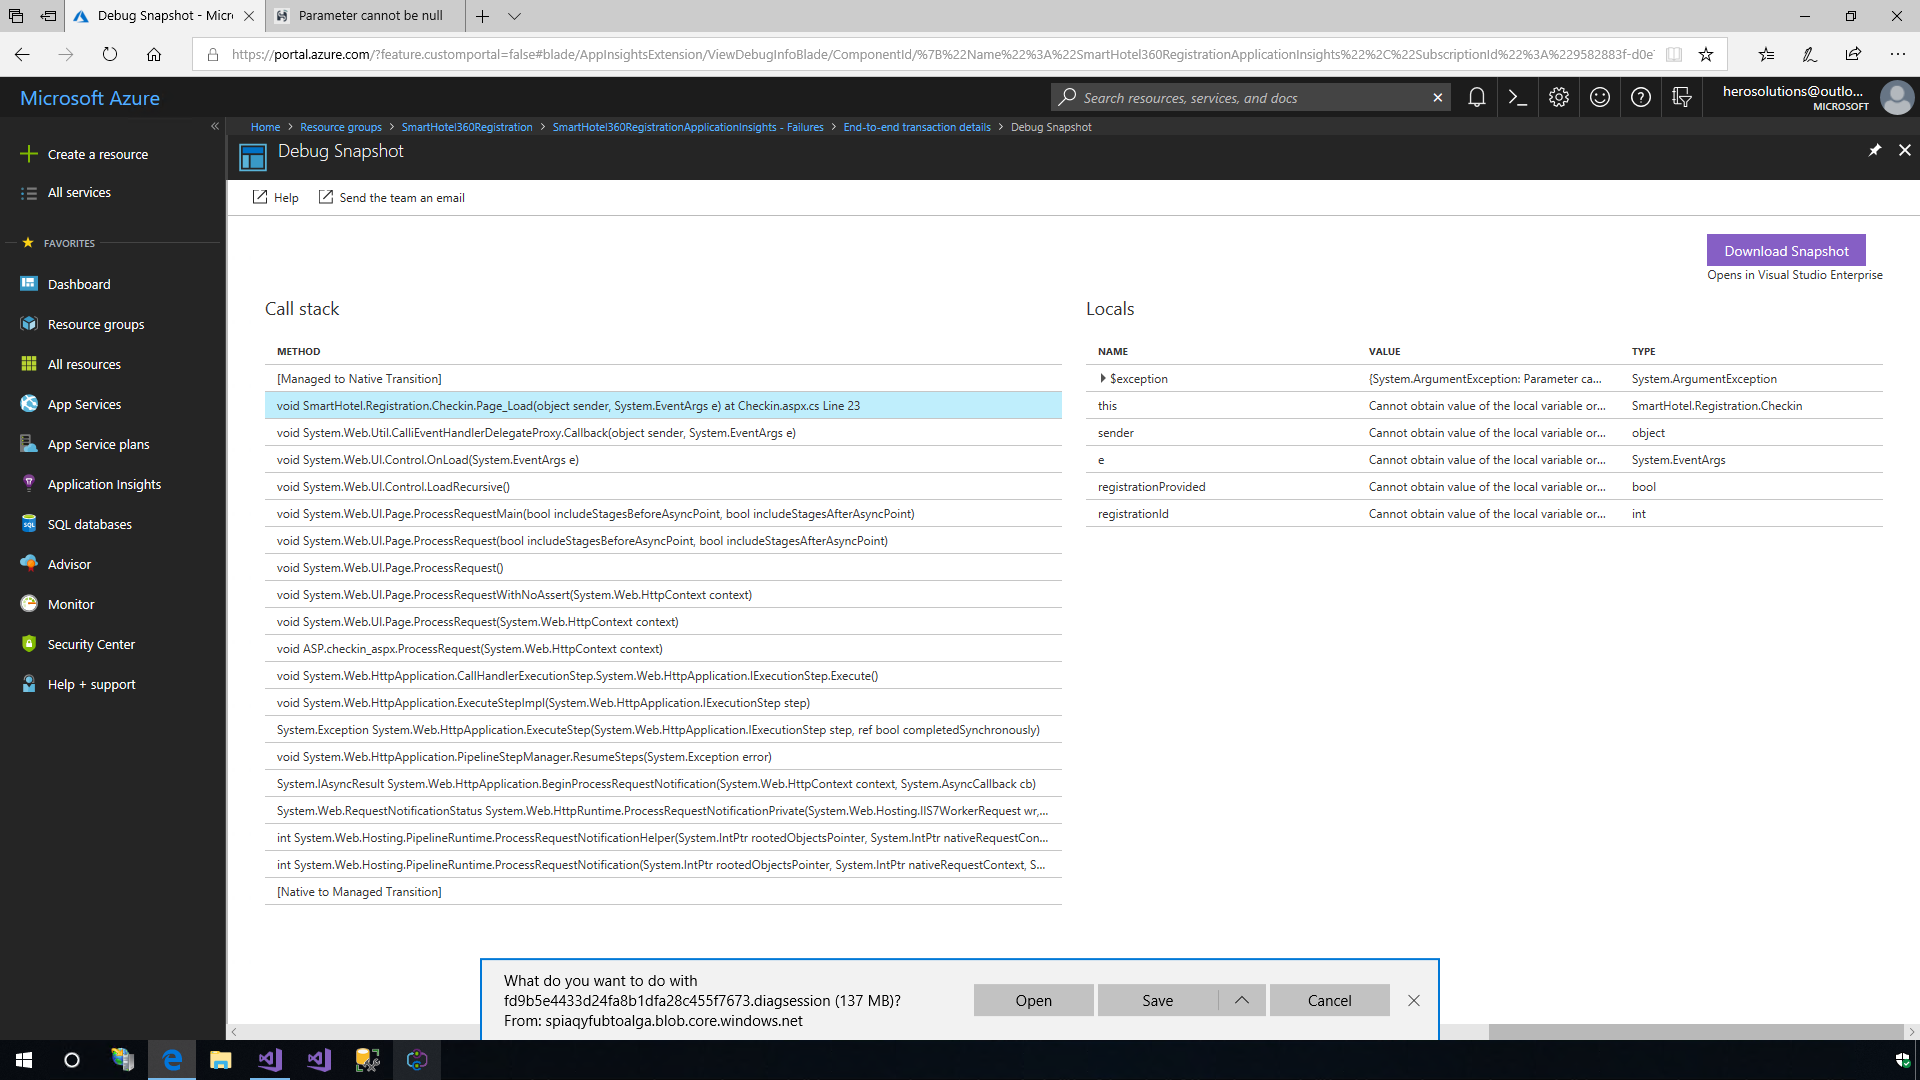Image resolution: width=1920 pixels, height=1080 pixels.
Task: Click the horizontal scrollbar thumb
Action: 1694,1031
